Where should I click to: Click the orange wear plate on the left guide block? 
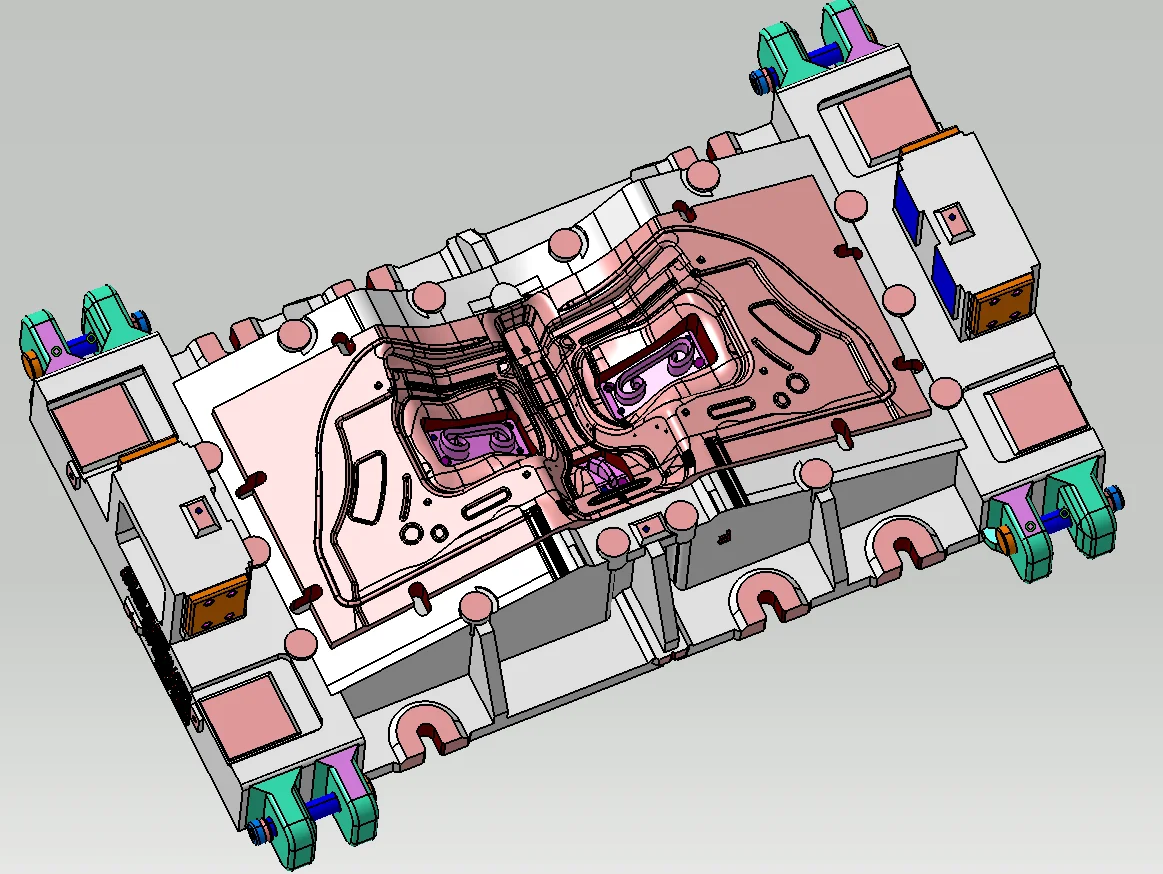[x=217, y=608]
